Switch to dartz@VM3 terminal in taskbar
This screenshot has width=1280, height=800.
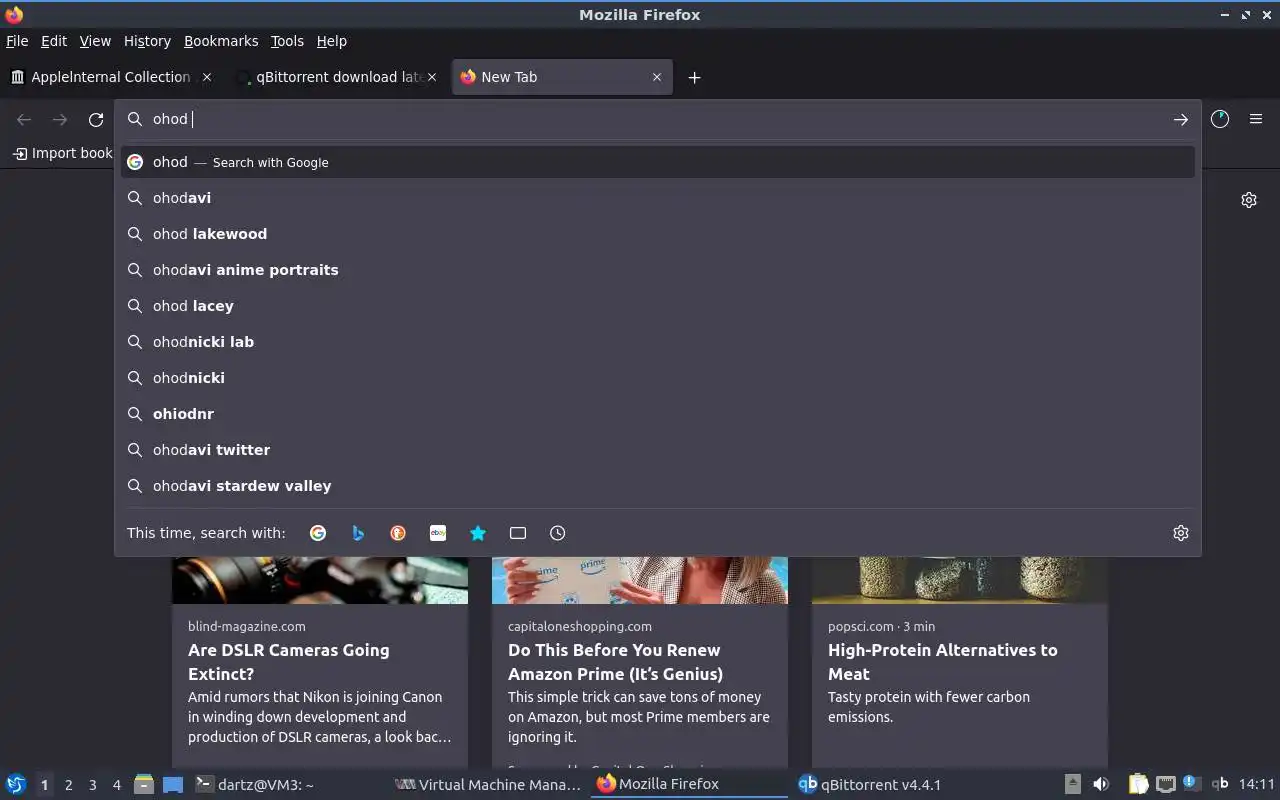pos(289,784)
